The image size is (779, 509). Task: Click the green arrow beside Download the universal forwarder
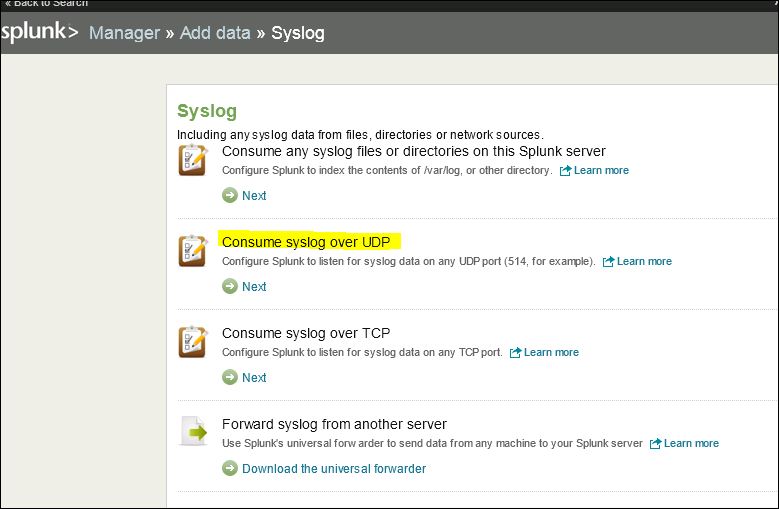pos(230,469)
